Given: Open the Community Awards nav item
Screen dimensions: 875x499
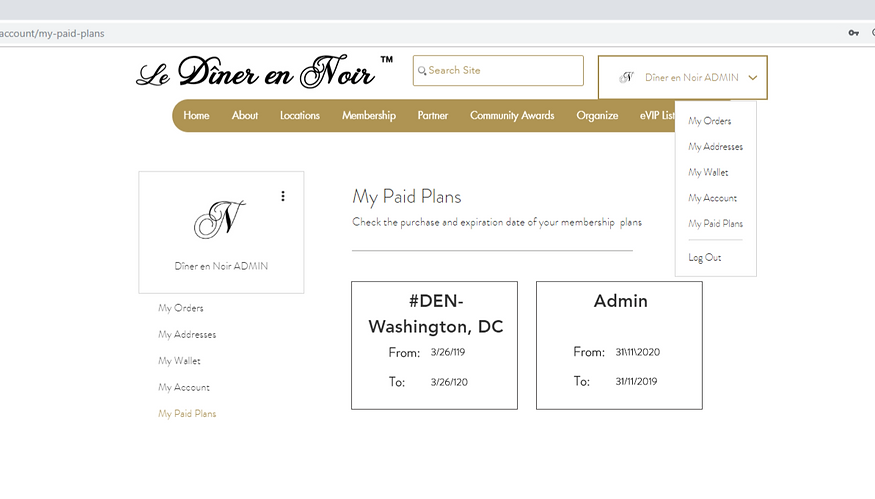Looking at the screenshot, I should tap(512, 116).
